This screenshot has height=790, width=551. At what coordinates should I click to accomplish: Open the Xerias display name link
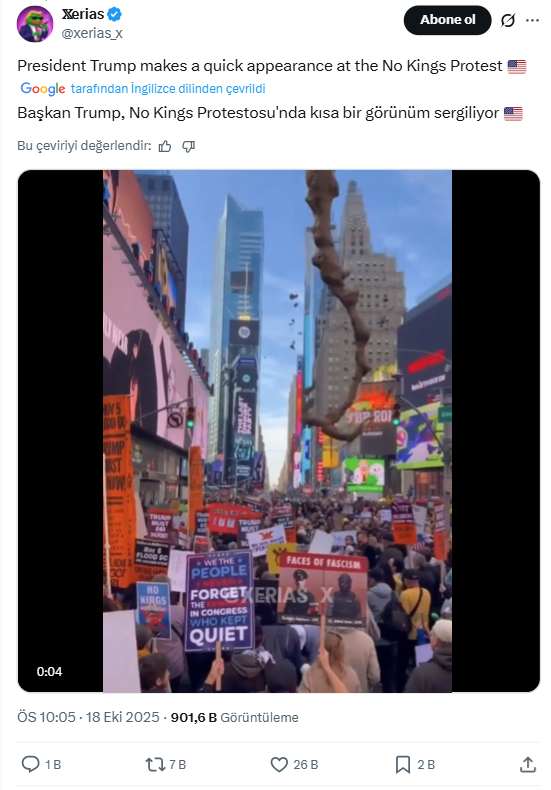click(x=83, y=14)
